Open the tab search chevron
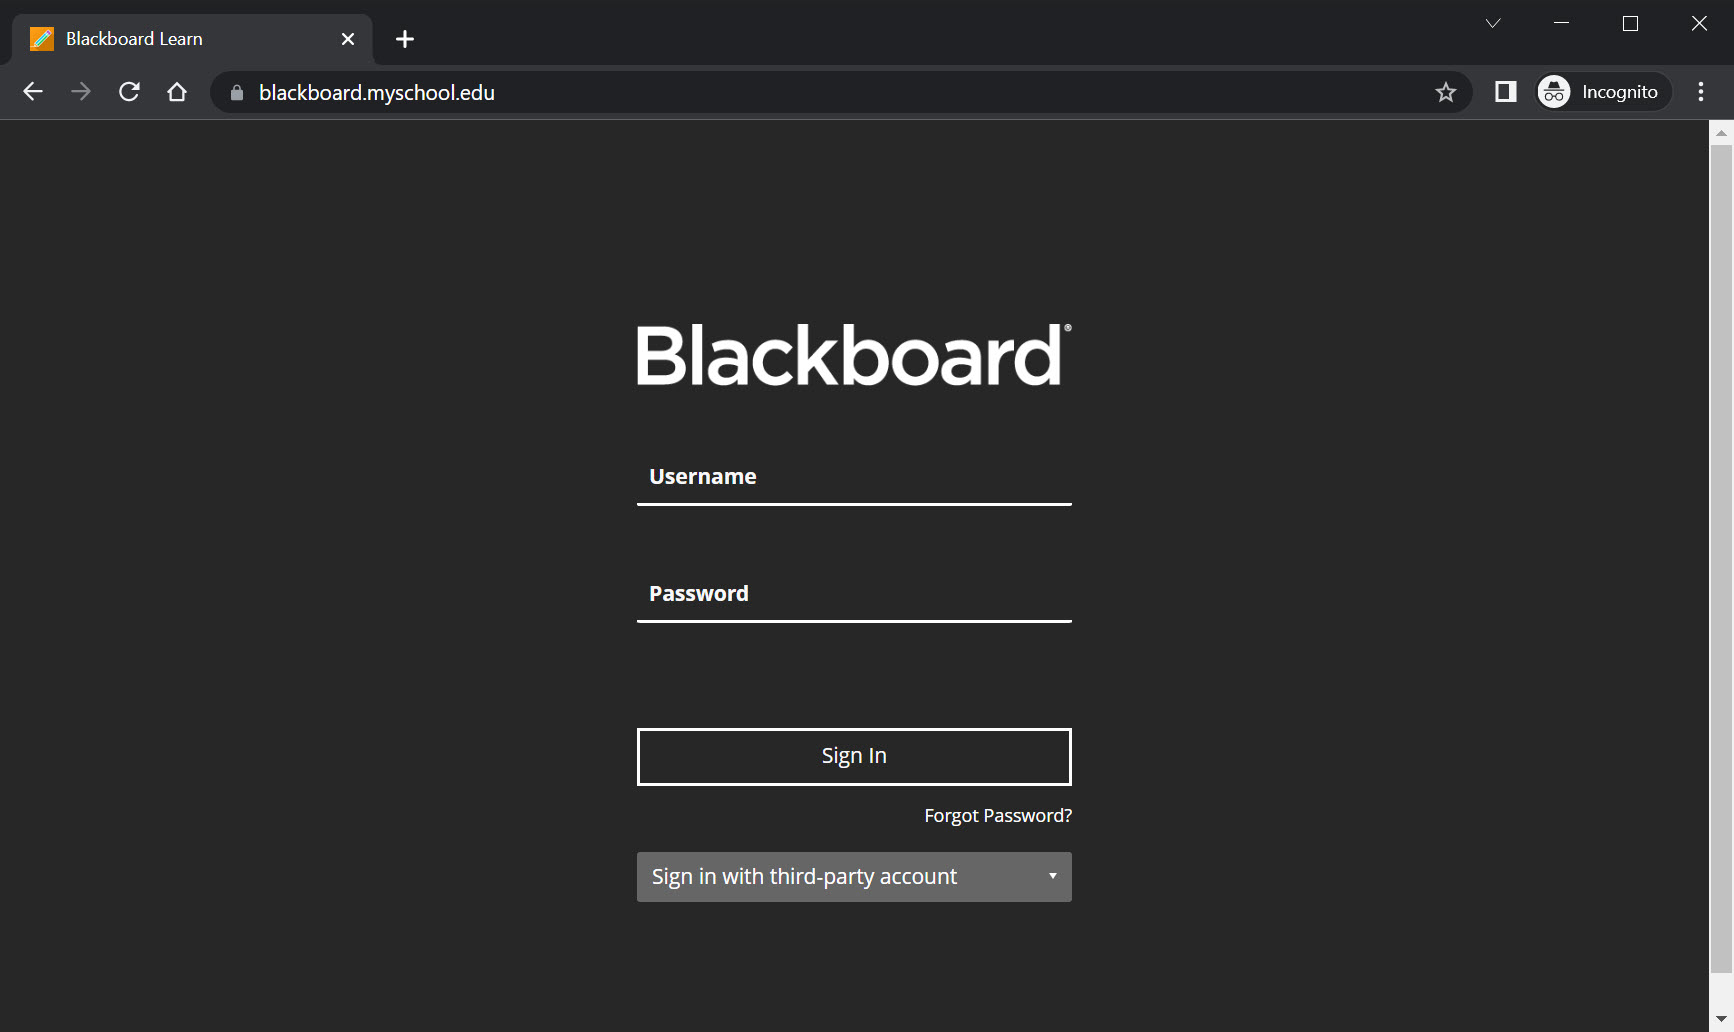The width and height of the screenshot is (1734, 1032). click(x=1492, y=22)
